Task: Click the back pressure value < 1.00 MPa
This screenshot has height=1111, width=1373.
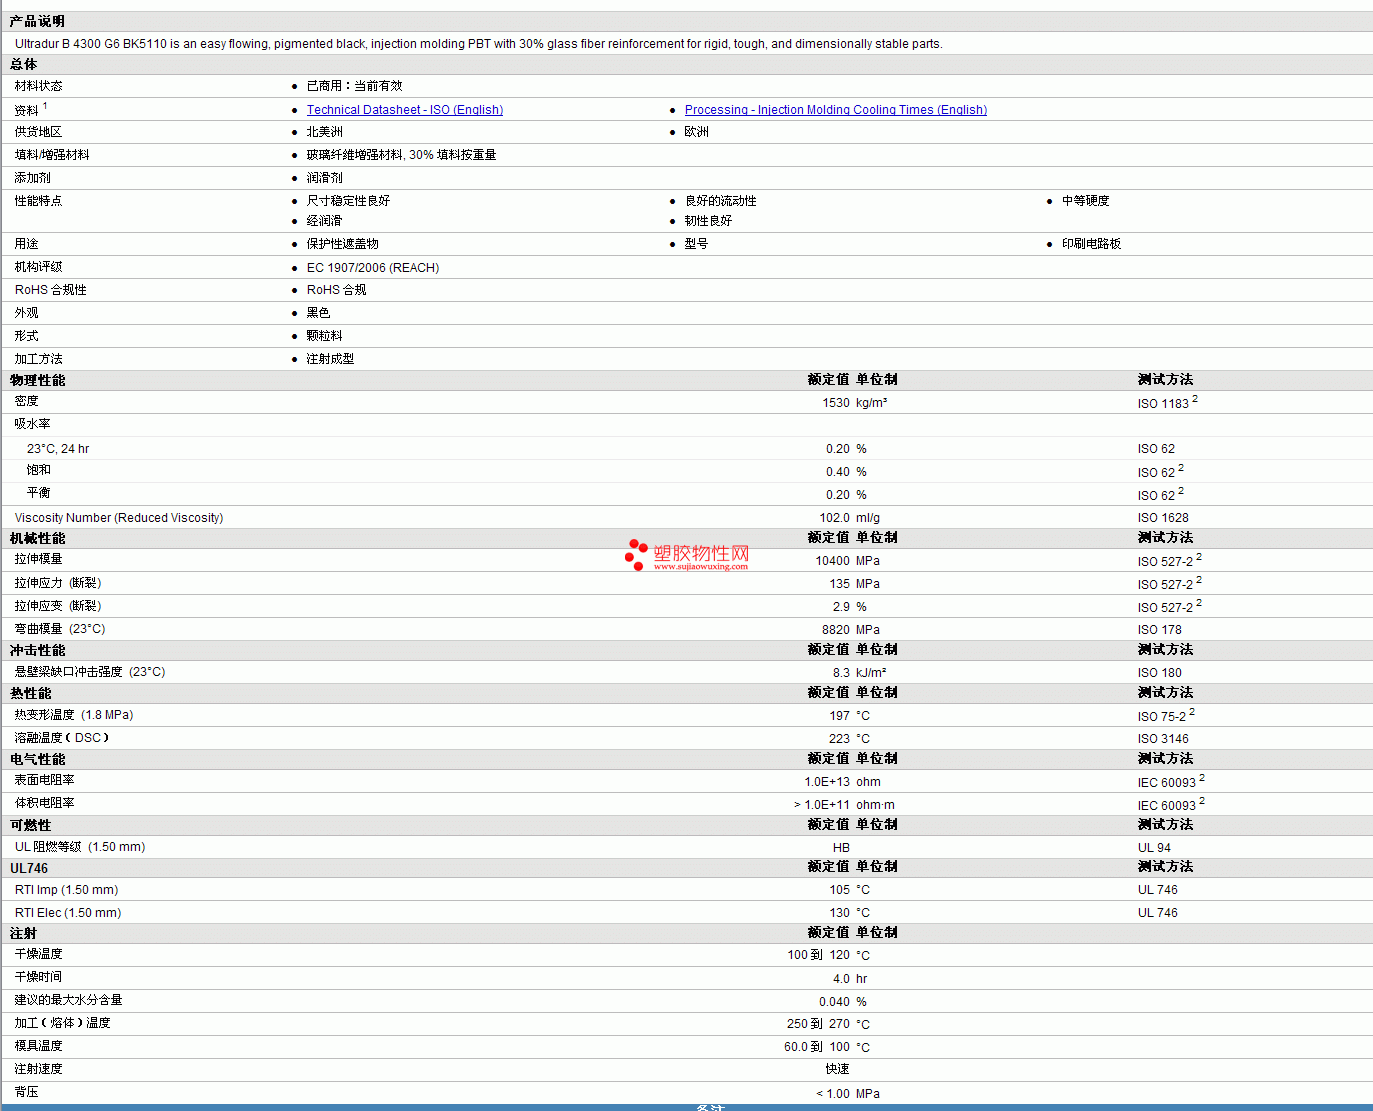Action: coord(848,1094)
